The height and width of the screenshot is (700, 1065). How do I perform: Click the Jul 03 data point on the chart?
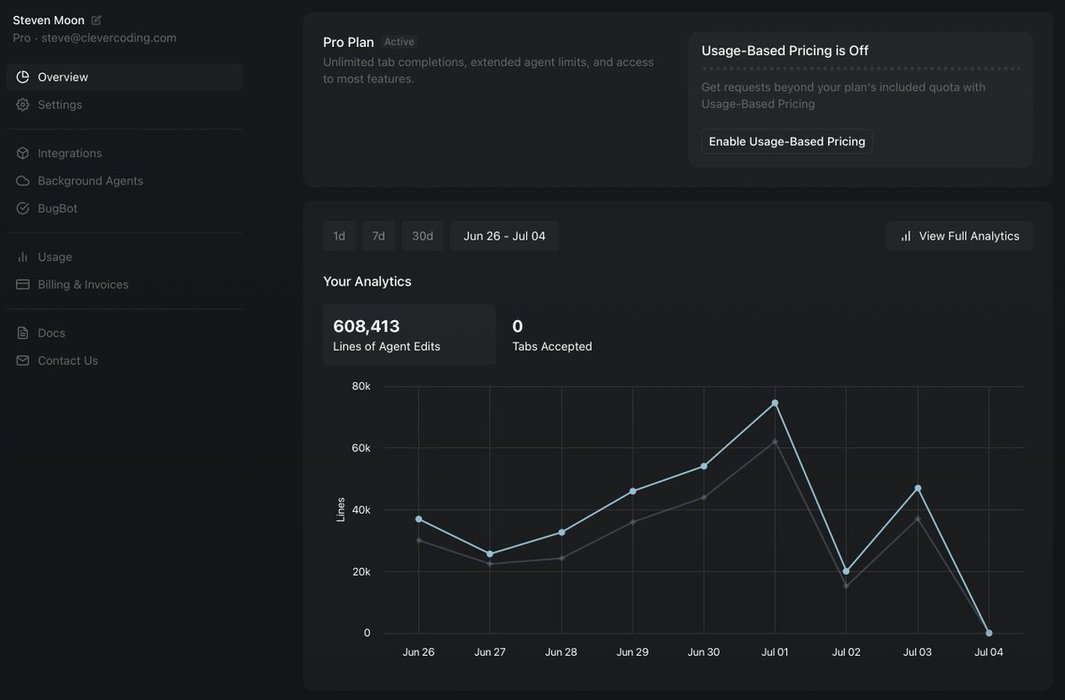[918, 488]
